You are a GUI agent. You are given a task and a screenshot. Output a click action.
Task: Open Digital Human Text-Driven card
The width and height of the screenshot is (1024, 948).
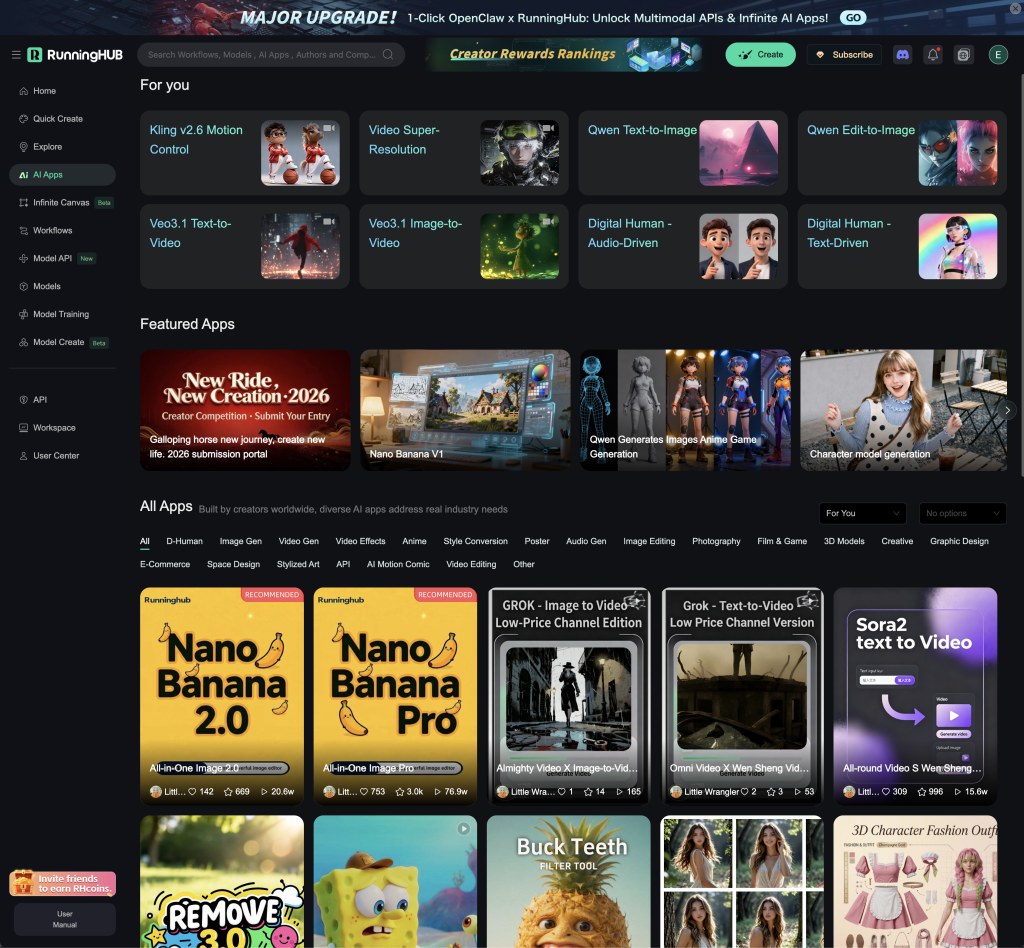902,246
